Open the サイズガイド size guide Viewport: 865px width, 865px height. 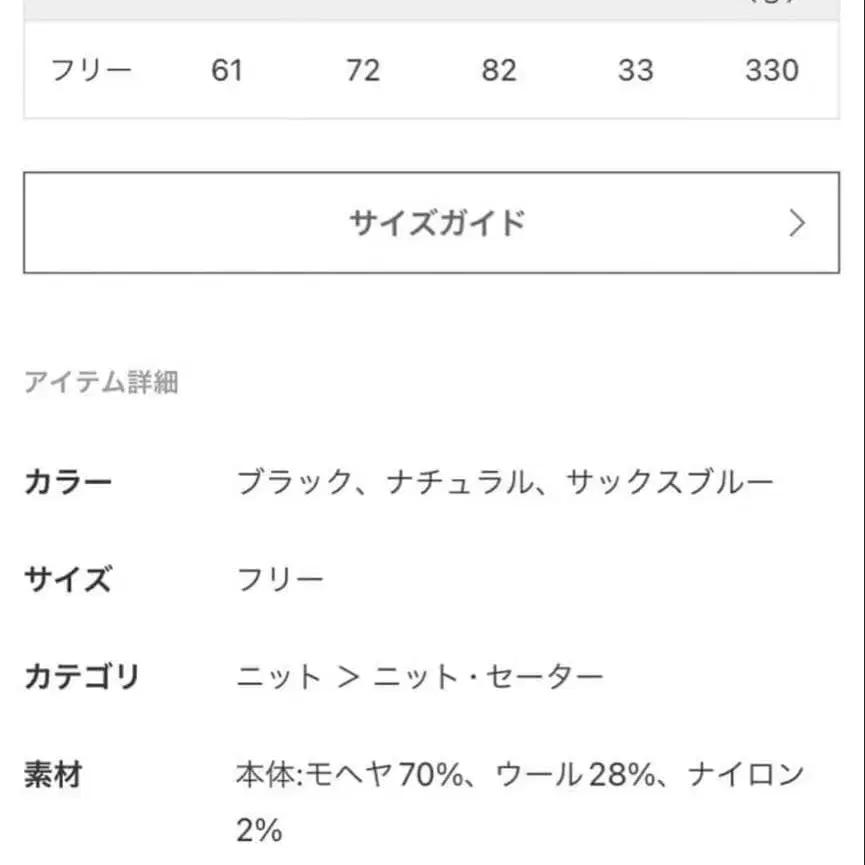pyautogui.click(x=437, y=222)
